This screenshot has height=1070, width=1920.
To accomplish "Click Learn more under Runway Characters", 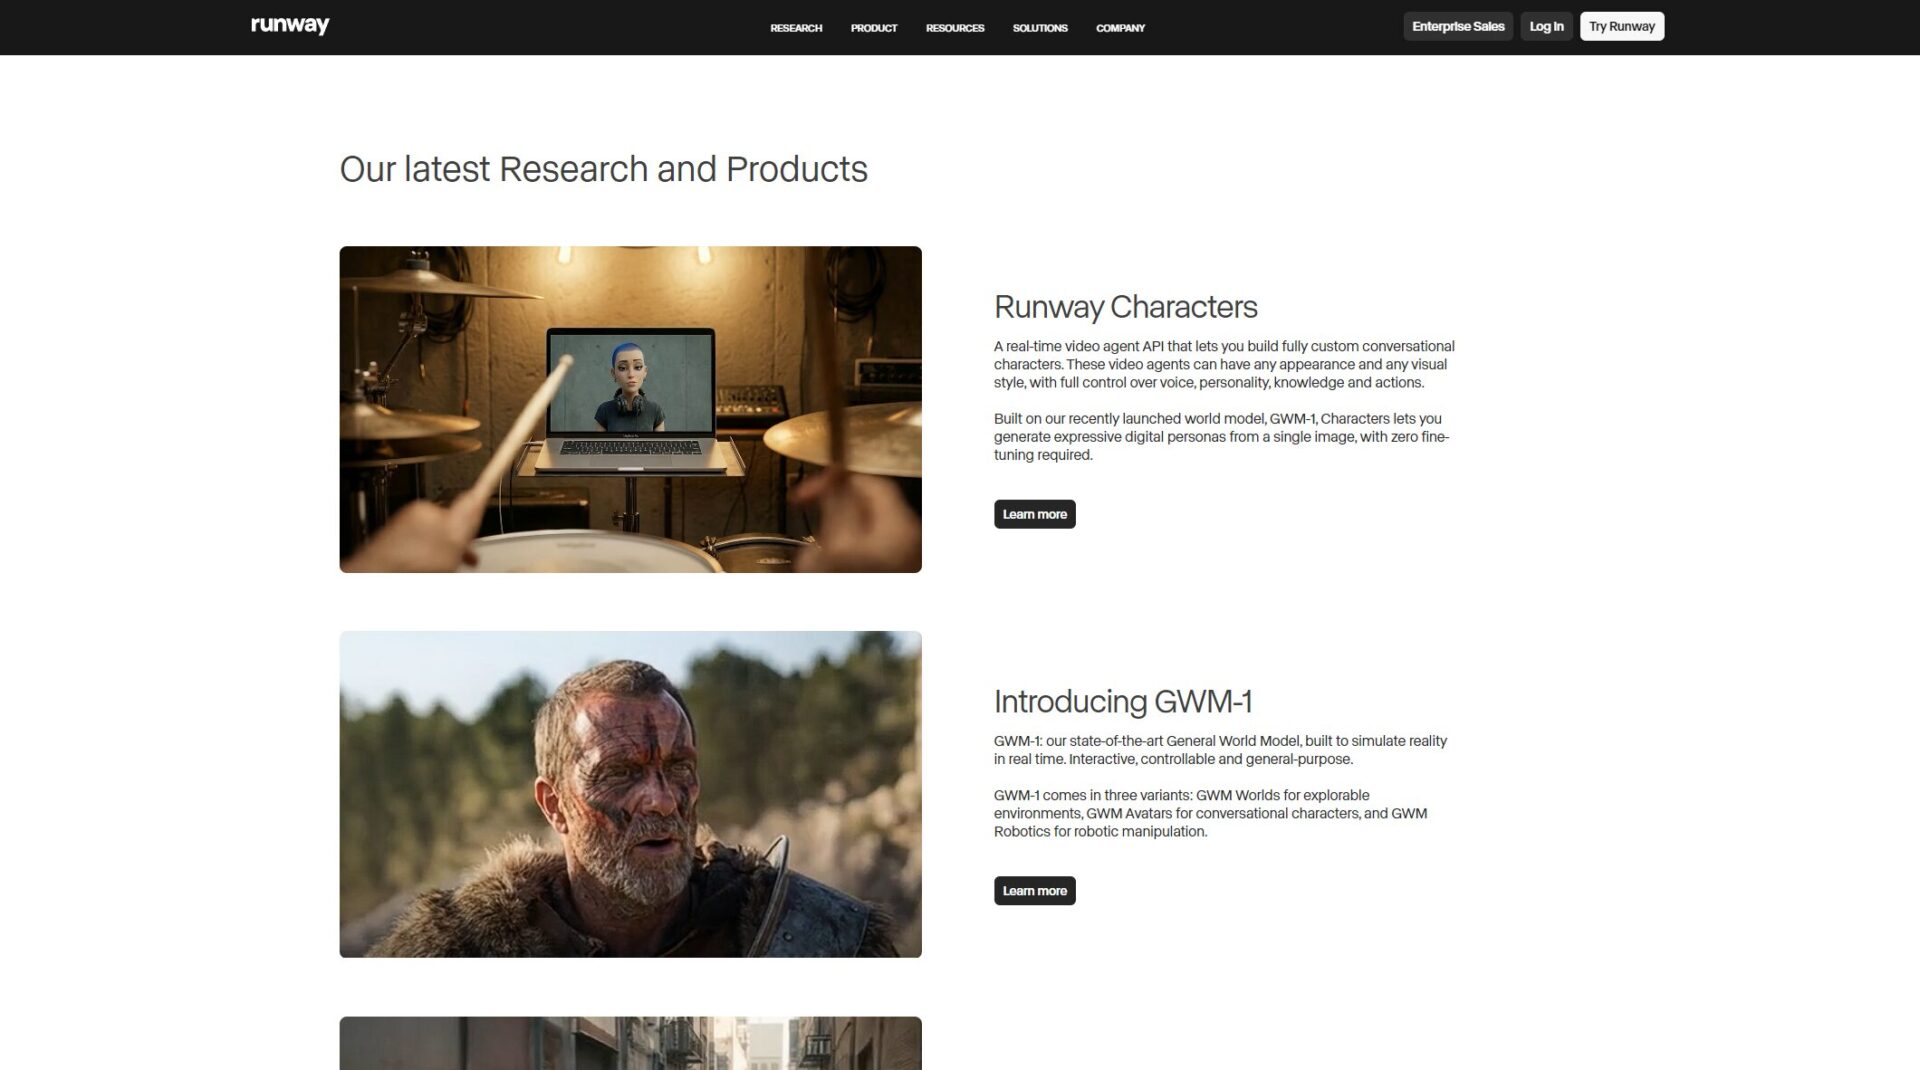I will [1034, 514].
